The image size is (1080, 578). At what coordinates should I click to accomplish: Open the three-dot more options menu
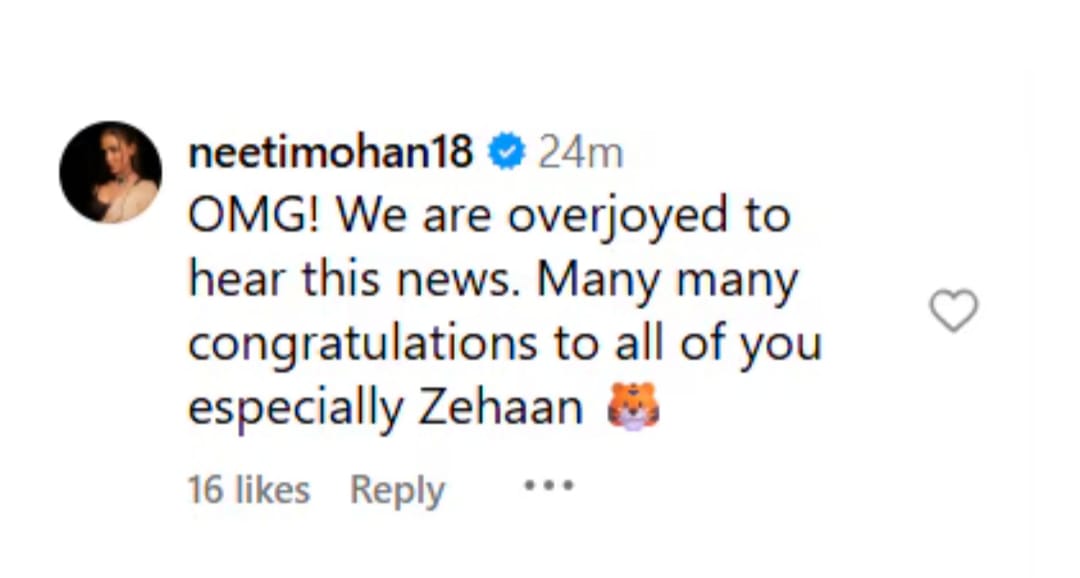tap(549, 487)
